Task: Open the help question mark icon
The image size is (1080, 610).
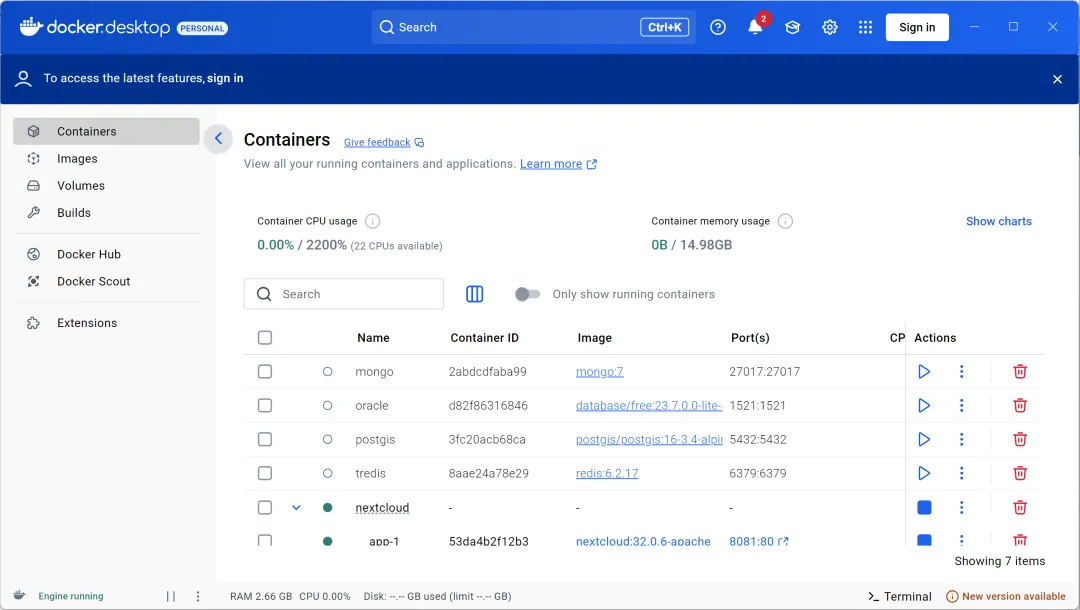Action: [x=718, y=28]
